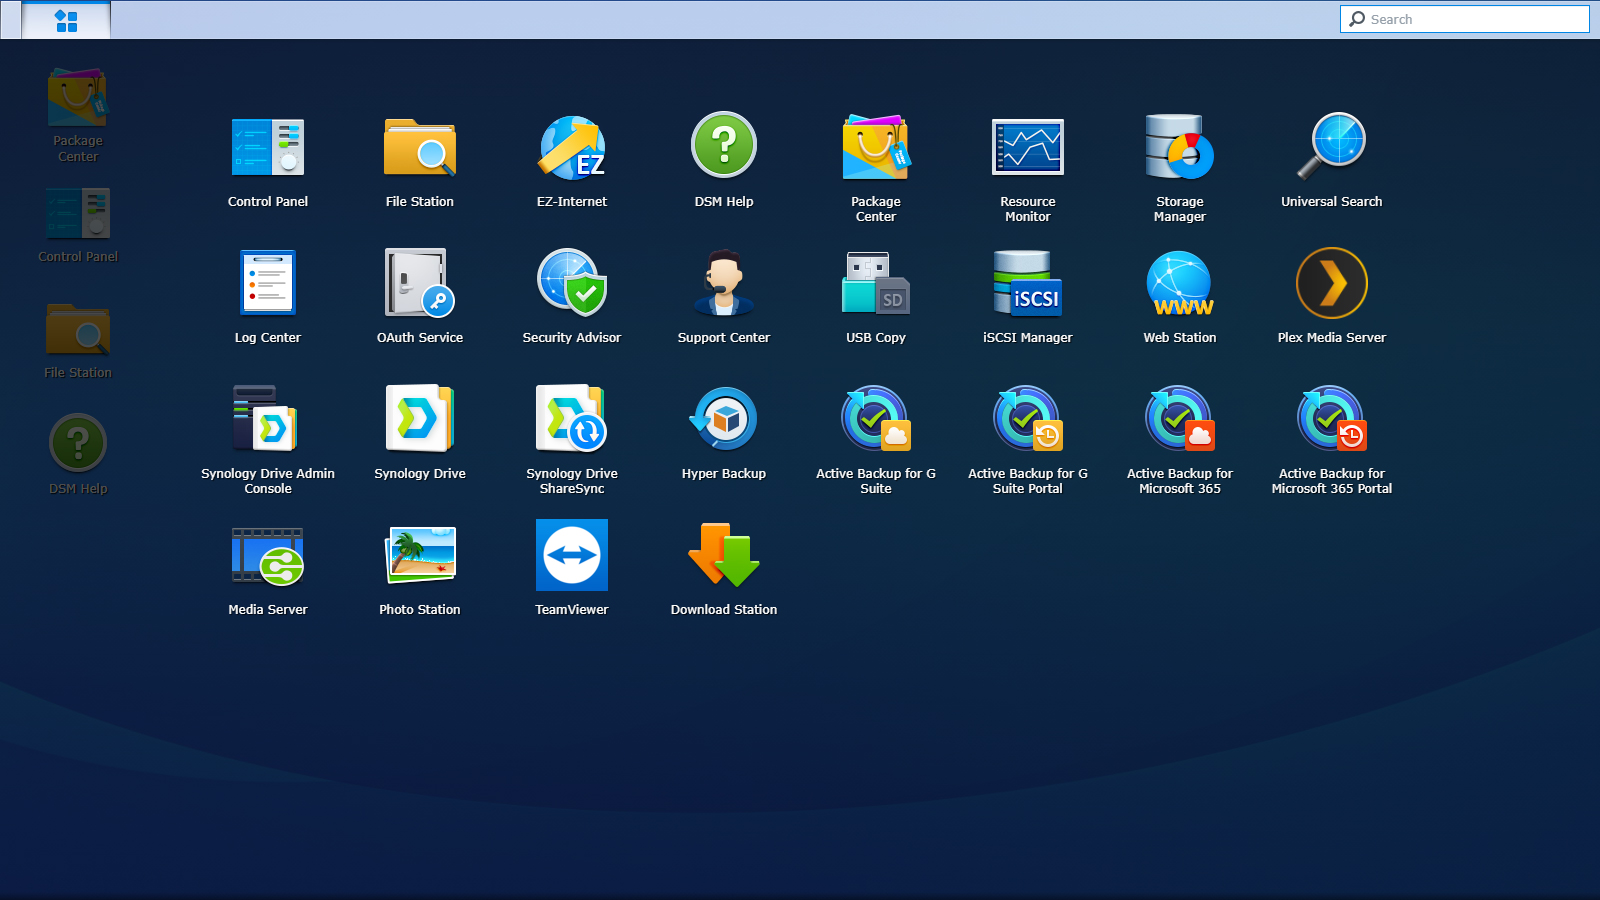Open Support Center

[724, 297]
